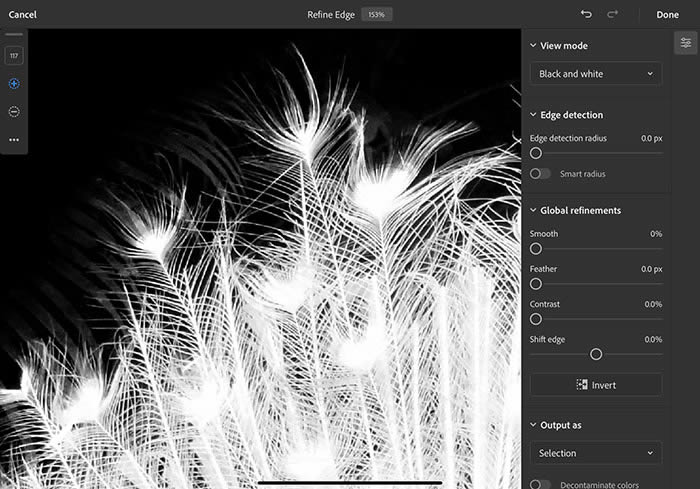This screenshot has width=700, height=489.
Task: Collapse the Output as section
Action: 532,425
